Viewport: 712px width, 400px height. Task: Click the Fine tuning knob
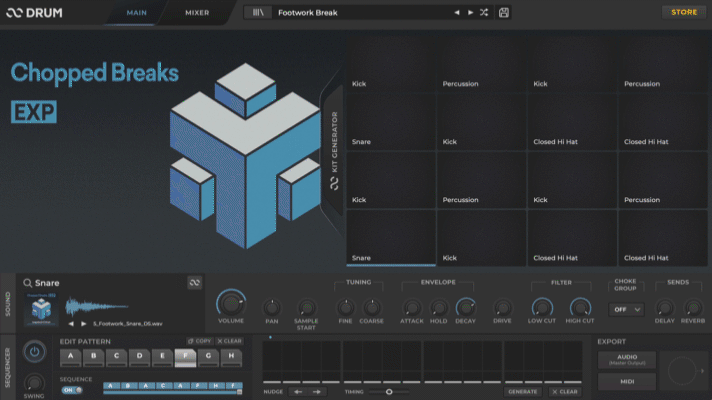point(345,308)
